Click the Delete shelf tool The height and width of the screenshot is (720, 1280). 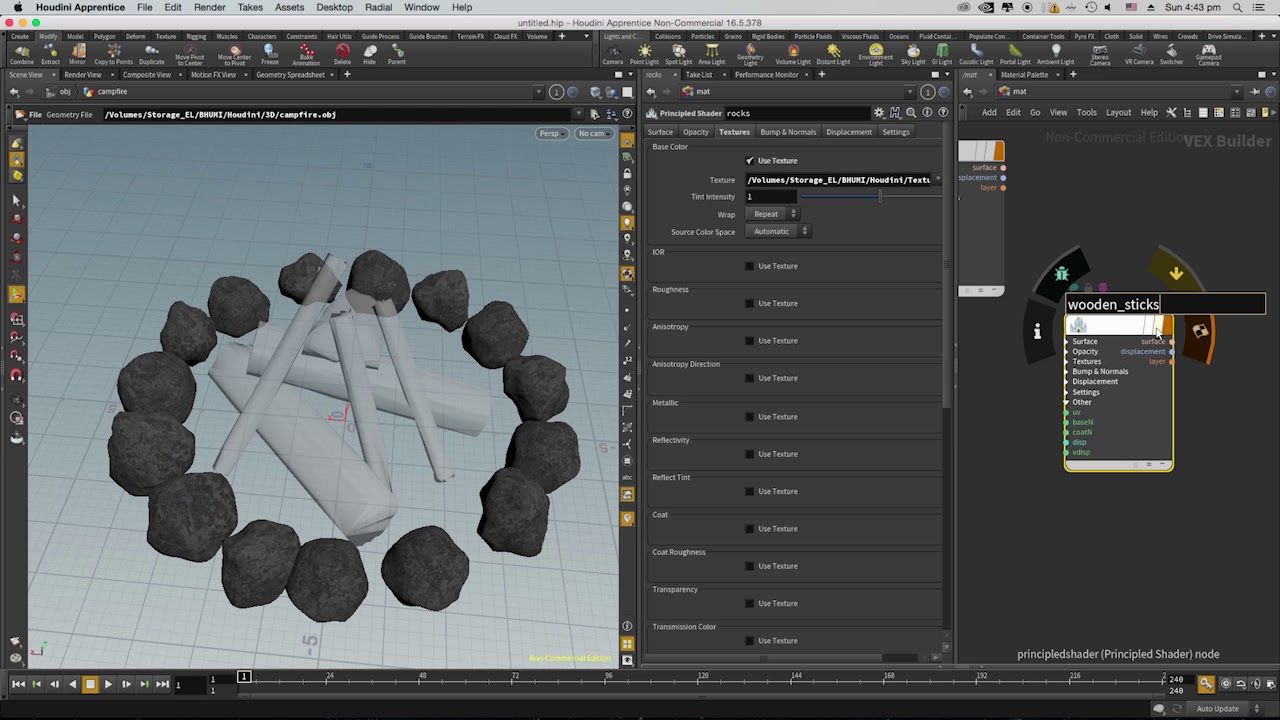[343, 54]
